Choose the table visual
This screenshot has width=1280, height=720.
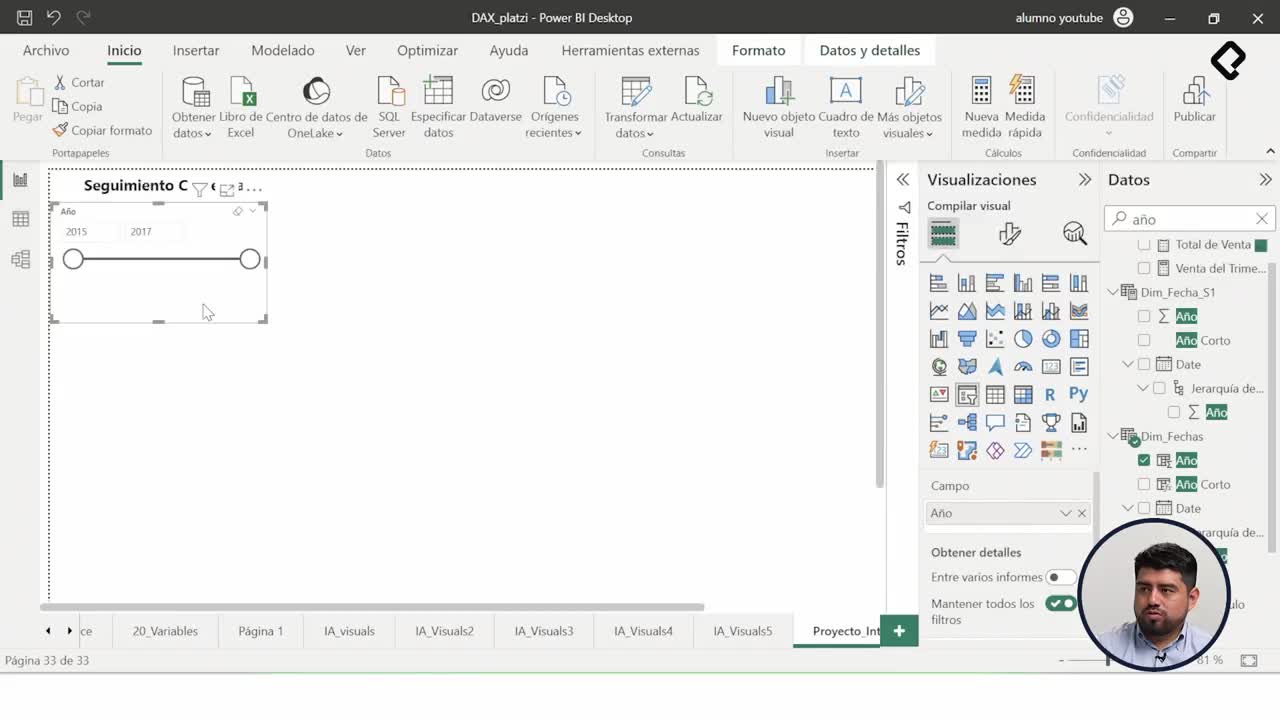tap(994, 395)
